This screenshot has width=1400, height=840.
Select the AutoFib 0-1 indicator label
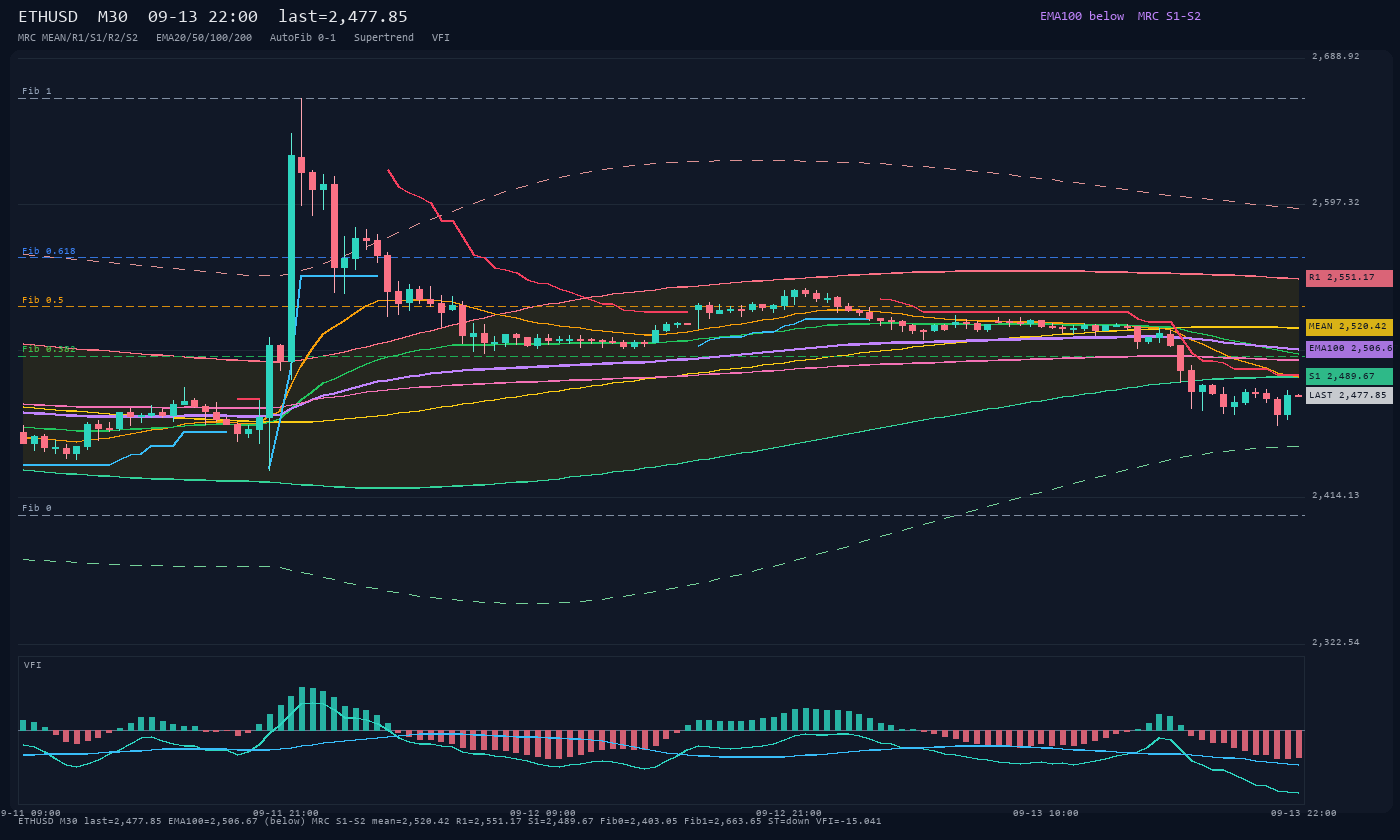303,38
